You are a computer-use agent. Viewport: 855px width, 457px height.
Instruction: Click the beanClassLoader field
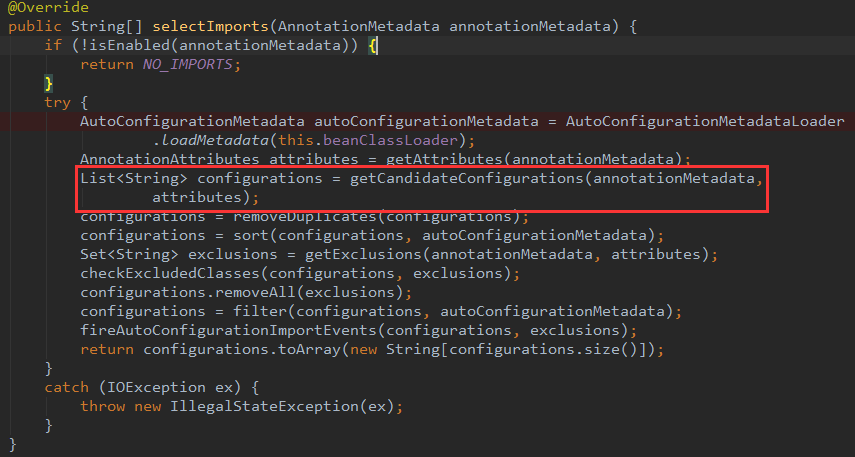tap(390, 140)
